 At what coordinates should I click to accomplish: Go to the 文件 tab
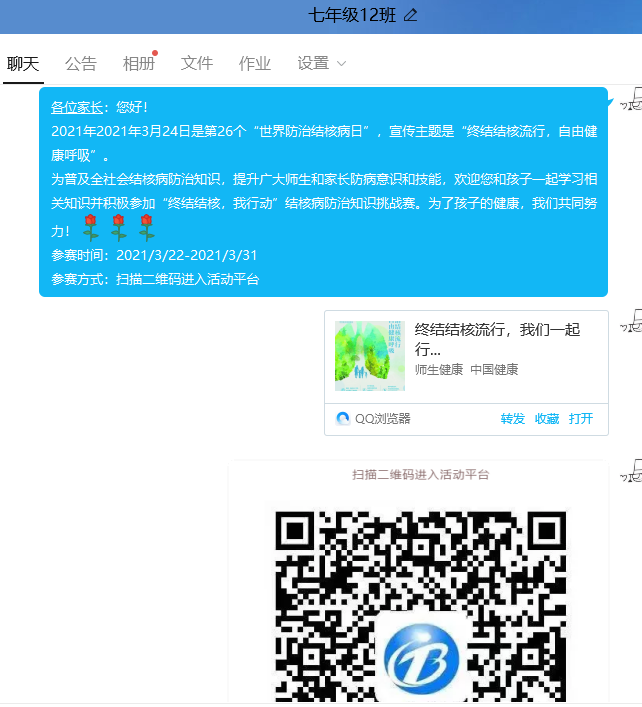pos(197,64)
